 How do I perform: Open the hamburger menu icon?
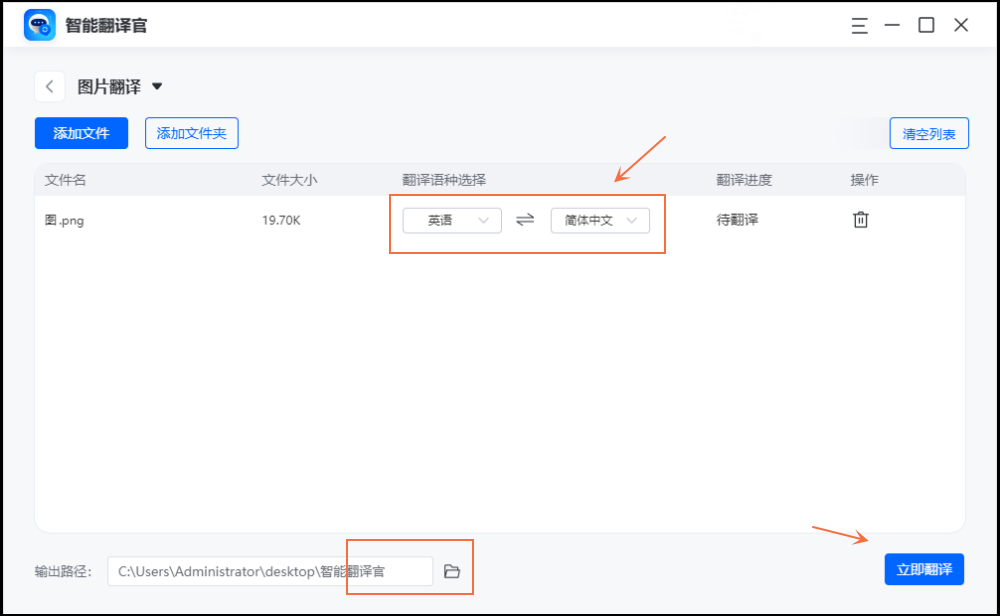pyautogui.click(x=860, y=26)
